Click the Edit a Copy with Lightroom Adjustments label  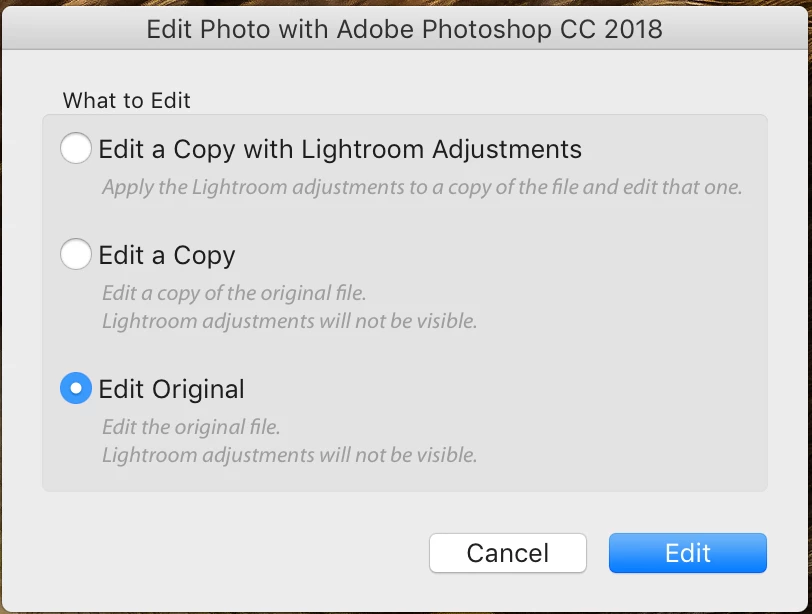(x=340, y=150)
